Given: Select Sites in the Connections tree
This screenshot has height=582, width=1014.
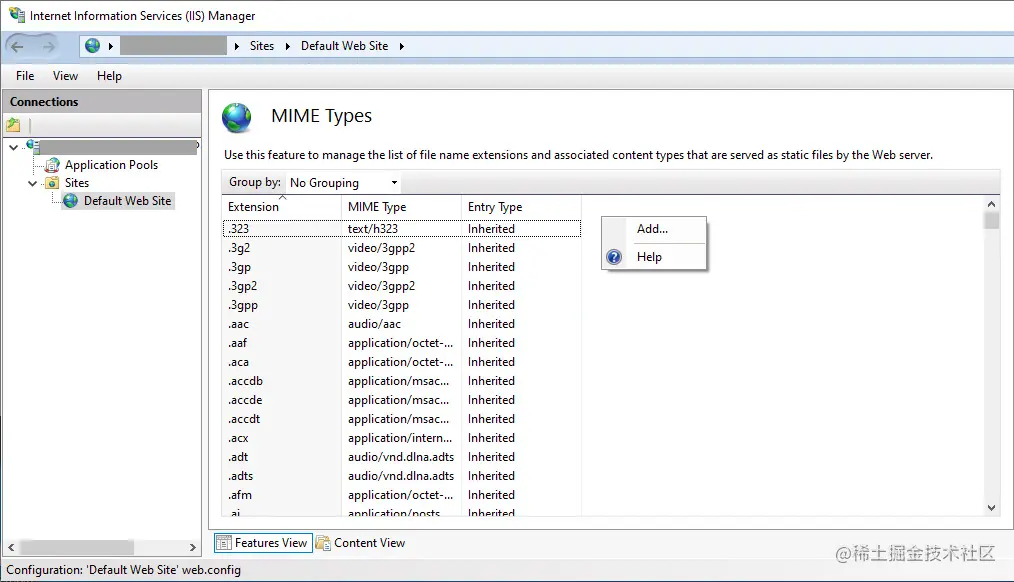Looking at the screenshot, I should [x=77, y=183].
